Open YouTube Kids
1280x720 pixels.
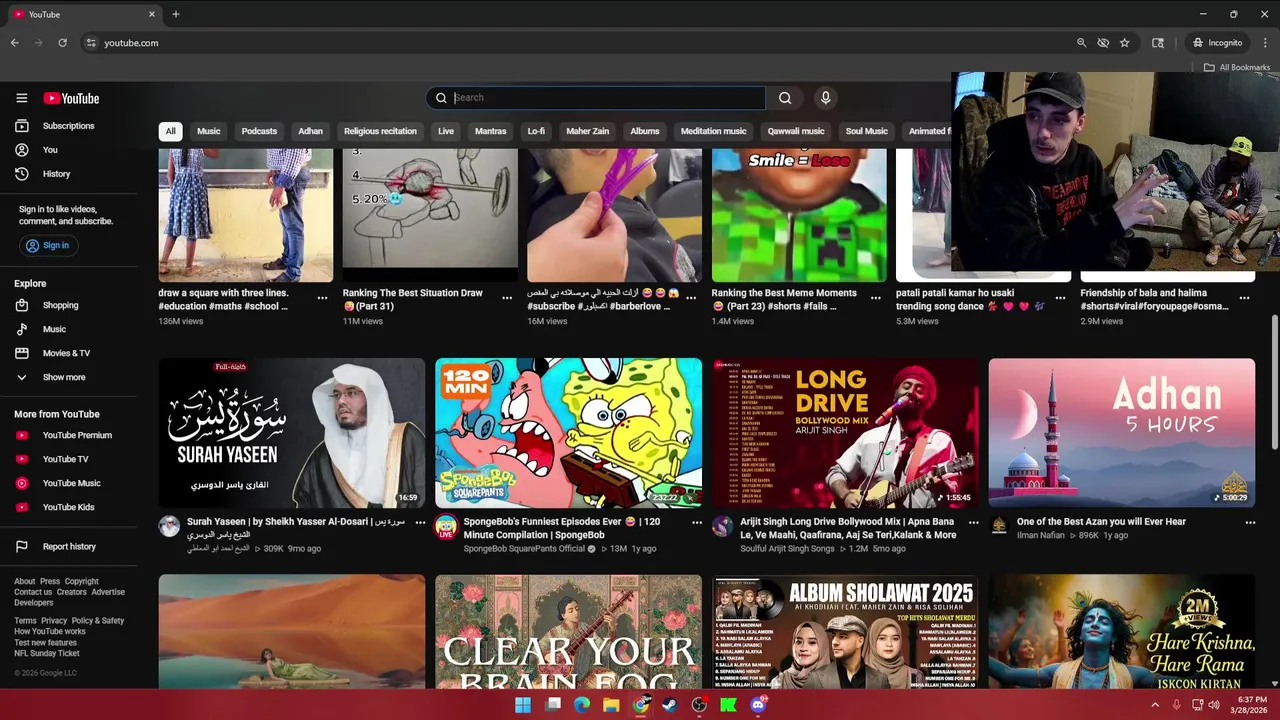tap(68, 507)
